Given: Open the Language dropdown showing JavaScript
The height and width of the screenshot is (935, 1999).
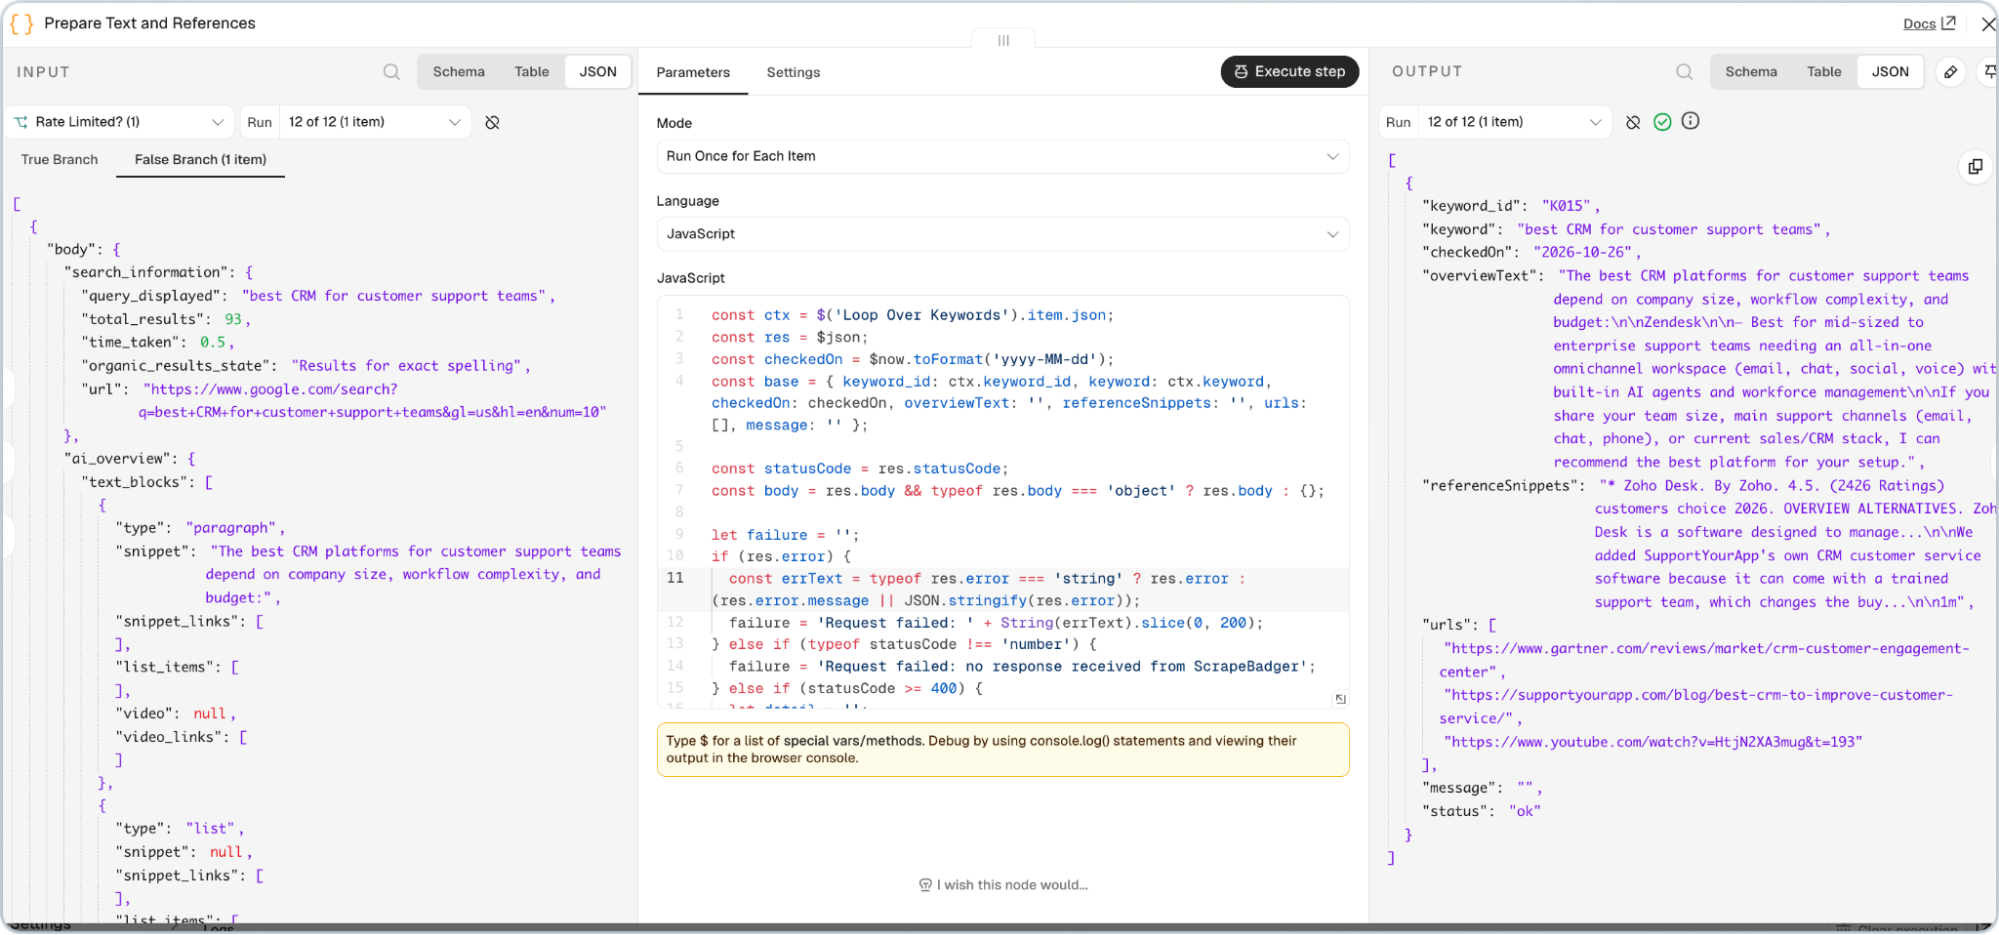Looking at the screenshot, I should point(1002,234).
